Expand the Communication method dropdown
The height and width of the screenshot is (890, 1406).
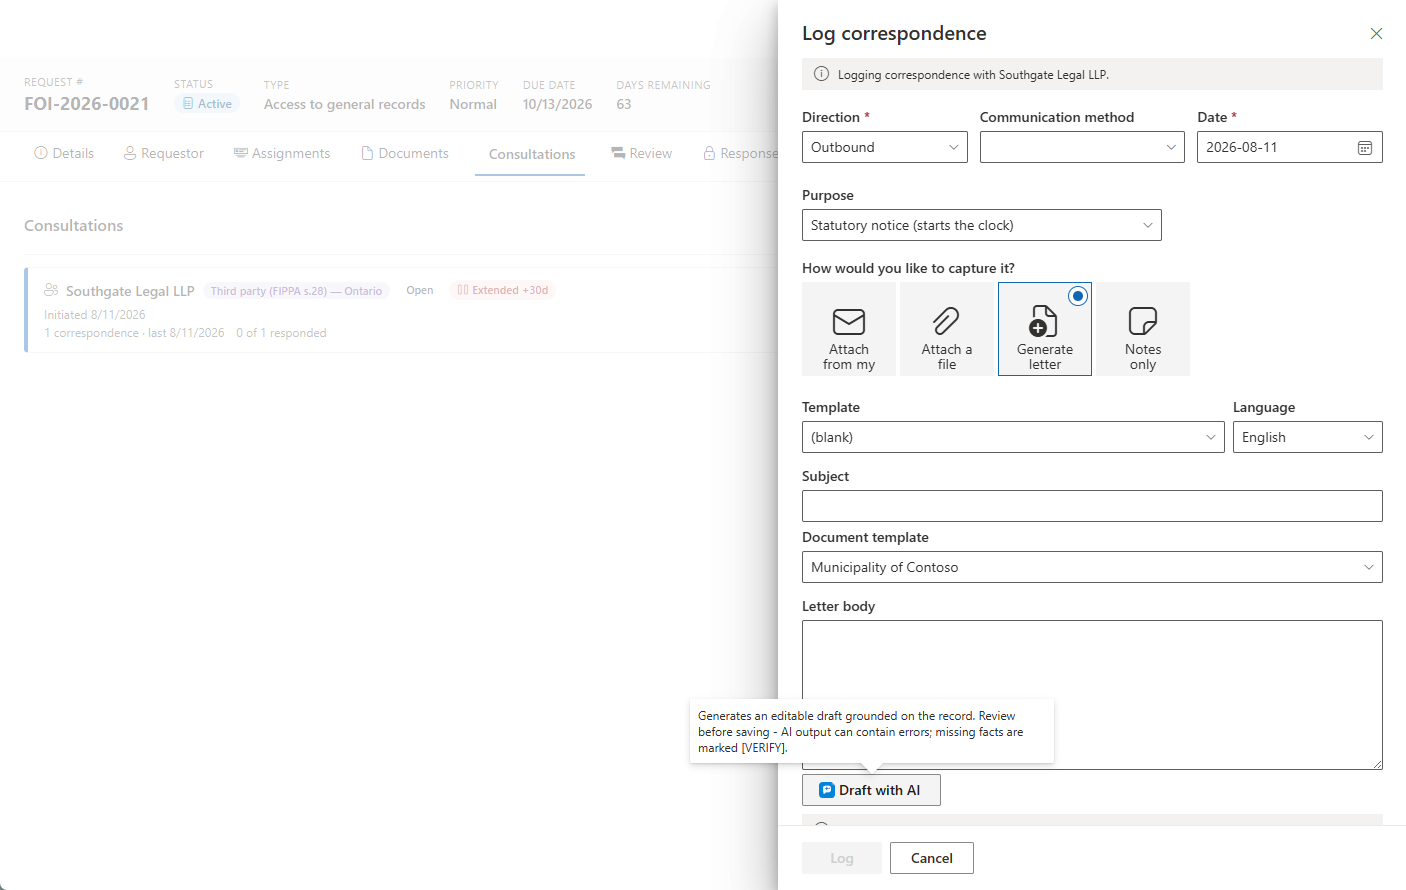tap(1082, 147)
